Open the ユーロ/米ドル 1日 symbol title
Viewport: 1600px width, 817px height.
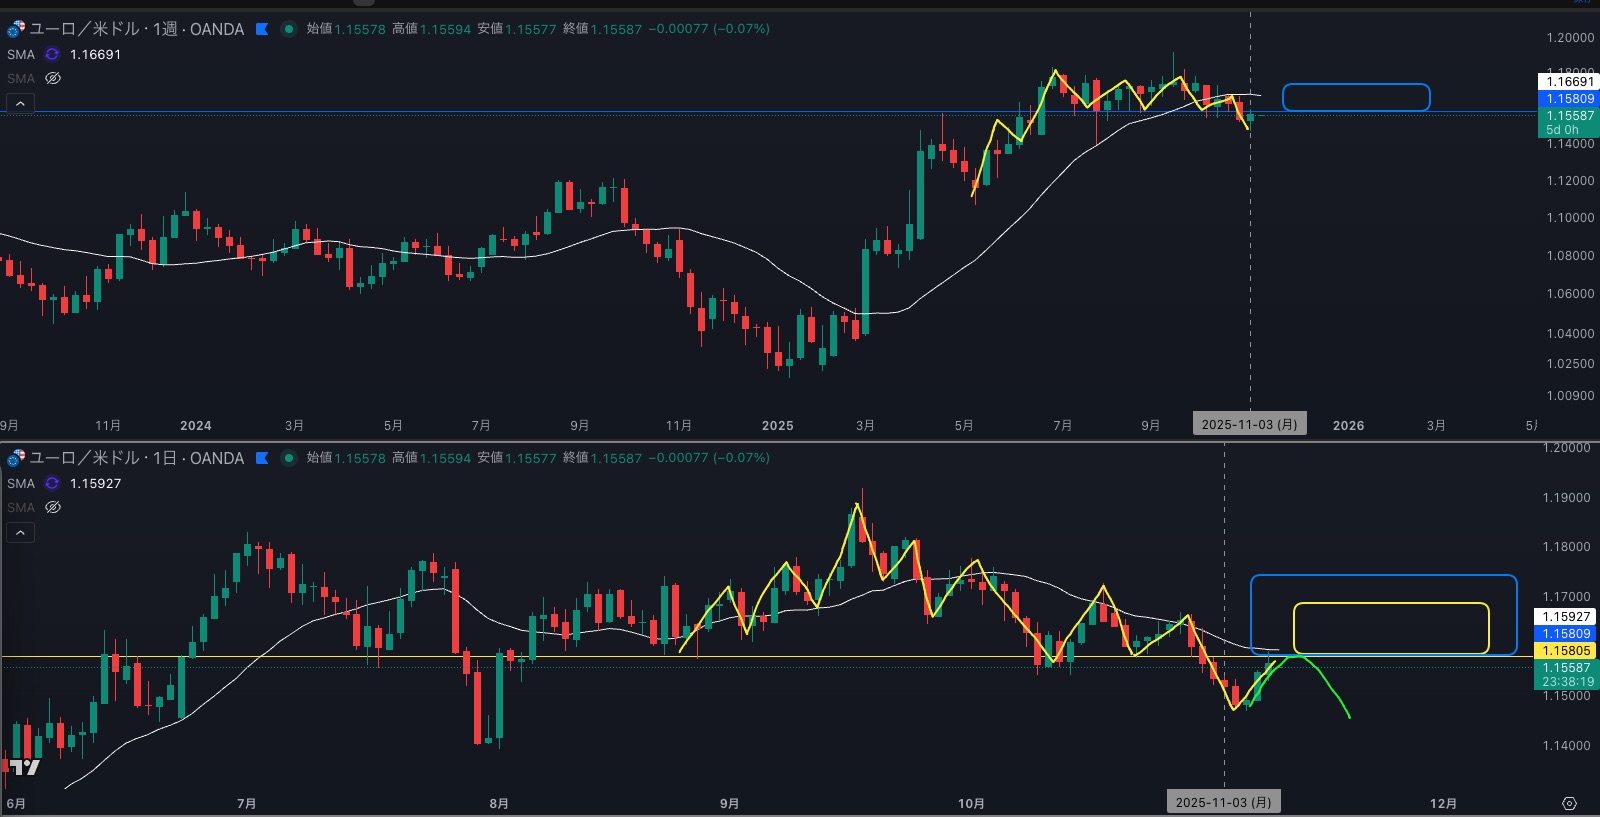137,458
